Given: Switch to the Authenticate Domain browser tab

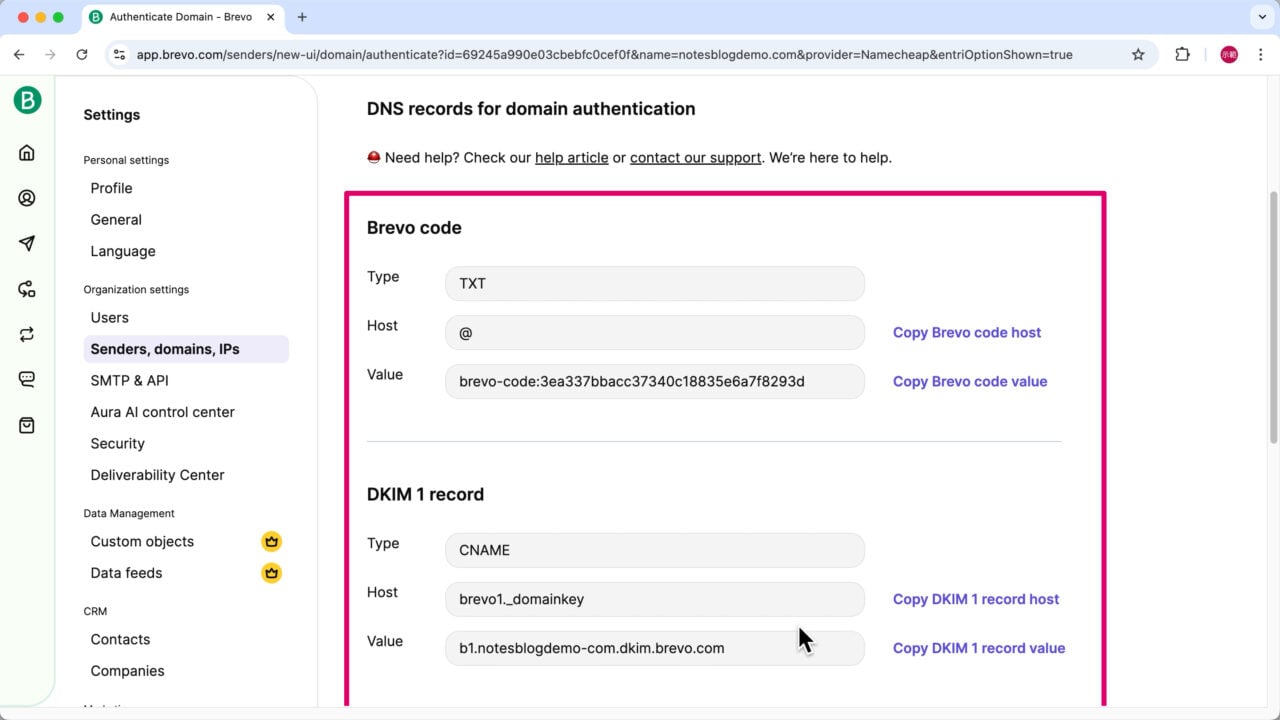Looking at the screenshot, I should (180, 17).
